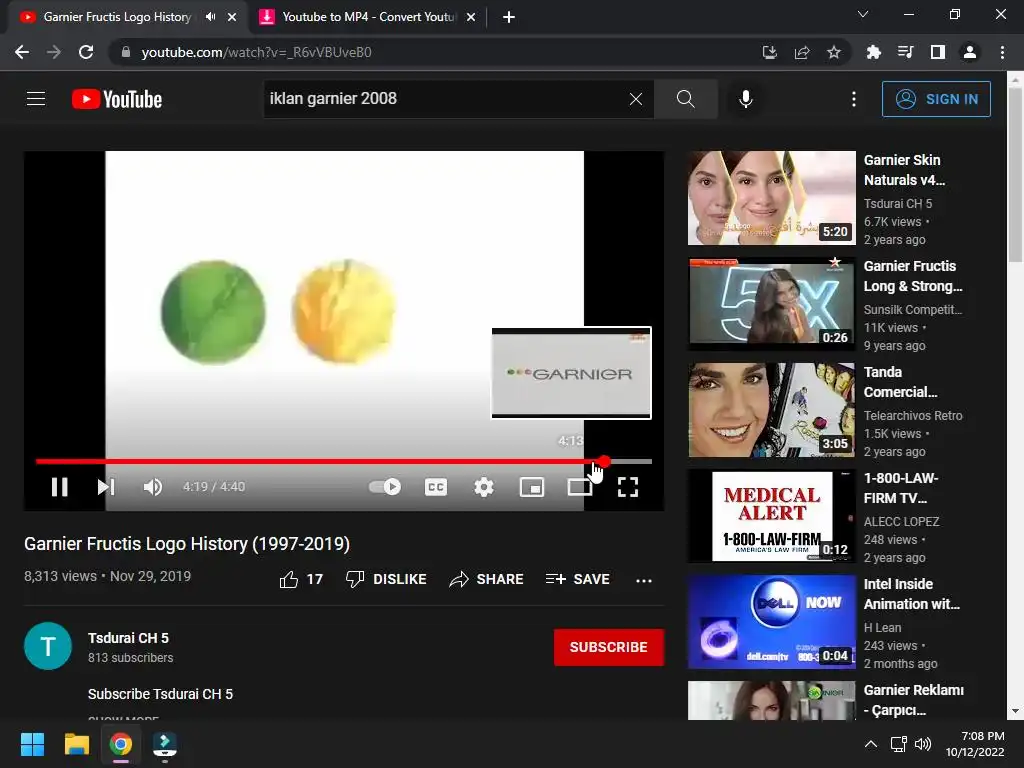
Task: Click the red progress scrubber handle
Action: (604, 461)
